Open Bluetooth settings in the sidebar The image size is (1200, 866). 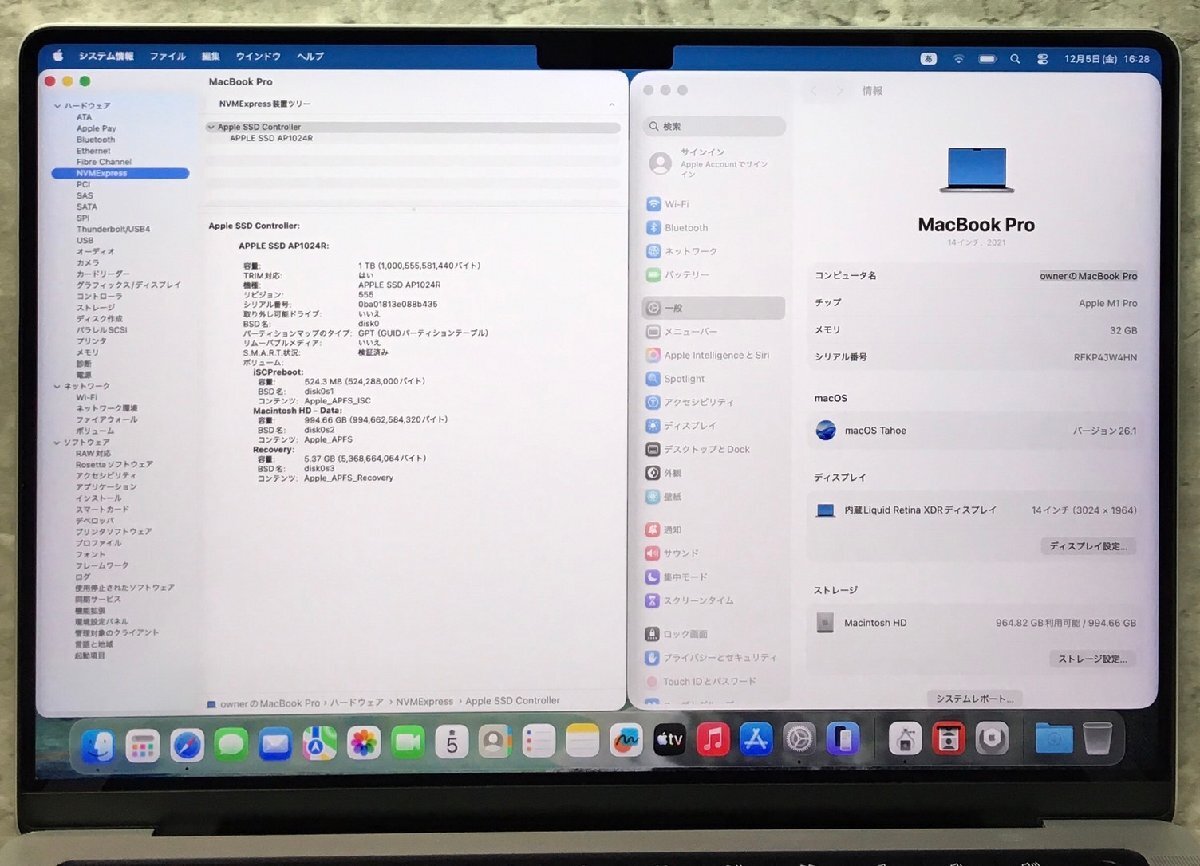(685, 228)
